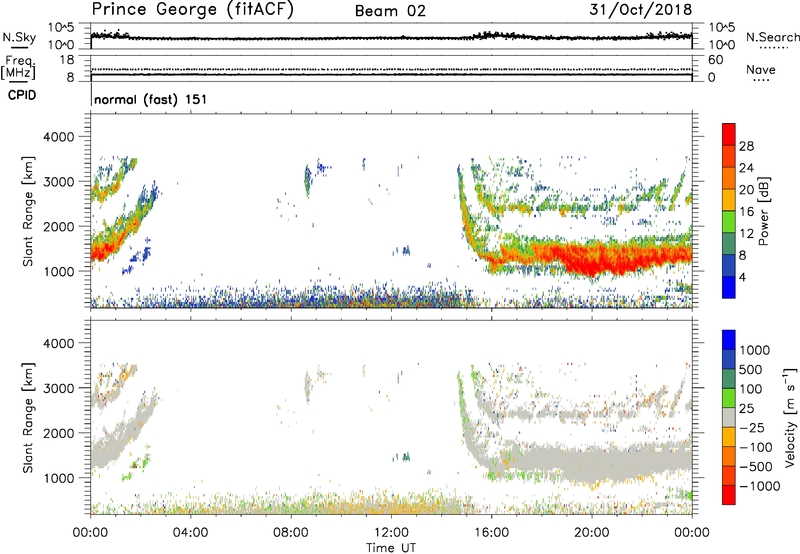This screenshot has width=800, height=554.
Task: Click the 'Freq. [MHz]' label
Action: [18, 68]
